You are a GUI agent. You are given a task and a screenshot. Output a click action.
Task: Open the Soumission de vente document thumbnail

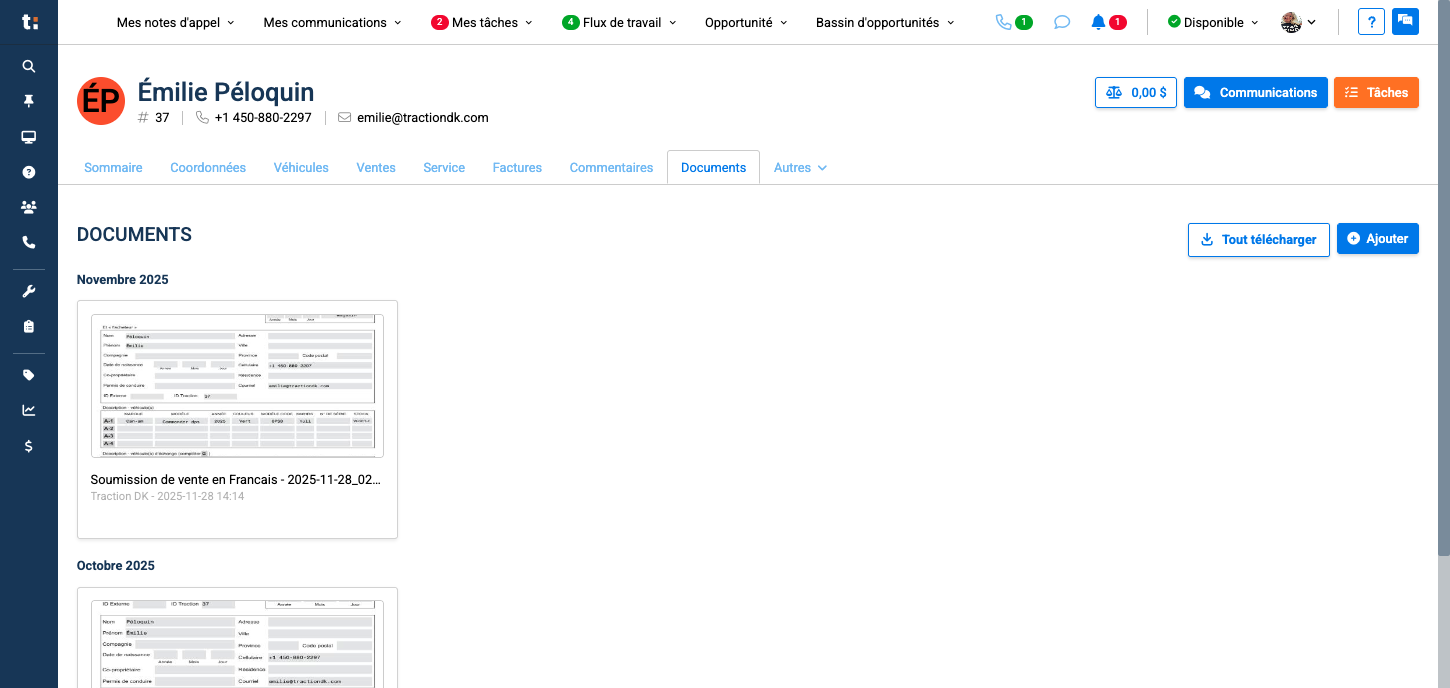(237, 384)
